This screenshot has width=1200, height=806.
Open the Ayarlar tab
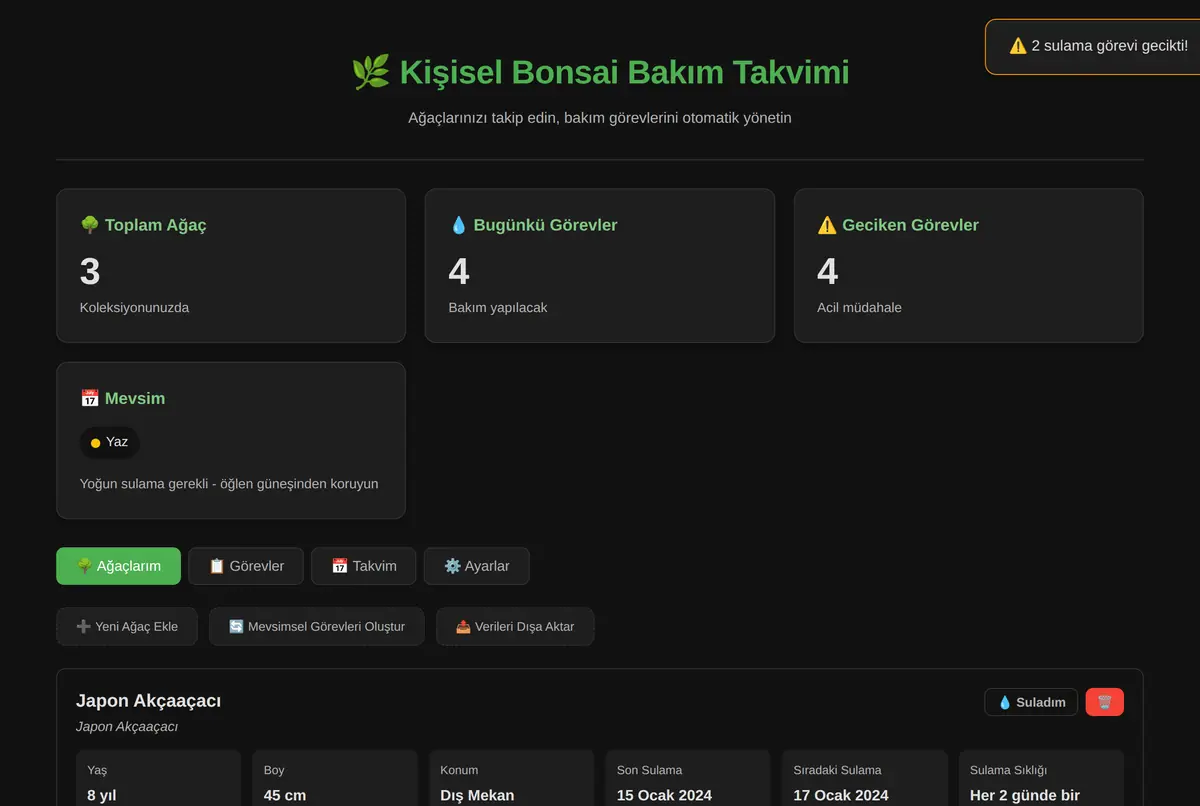click(477, 566)
